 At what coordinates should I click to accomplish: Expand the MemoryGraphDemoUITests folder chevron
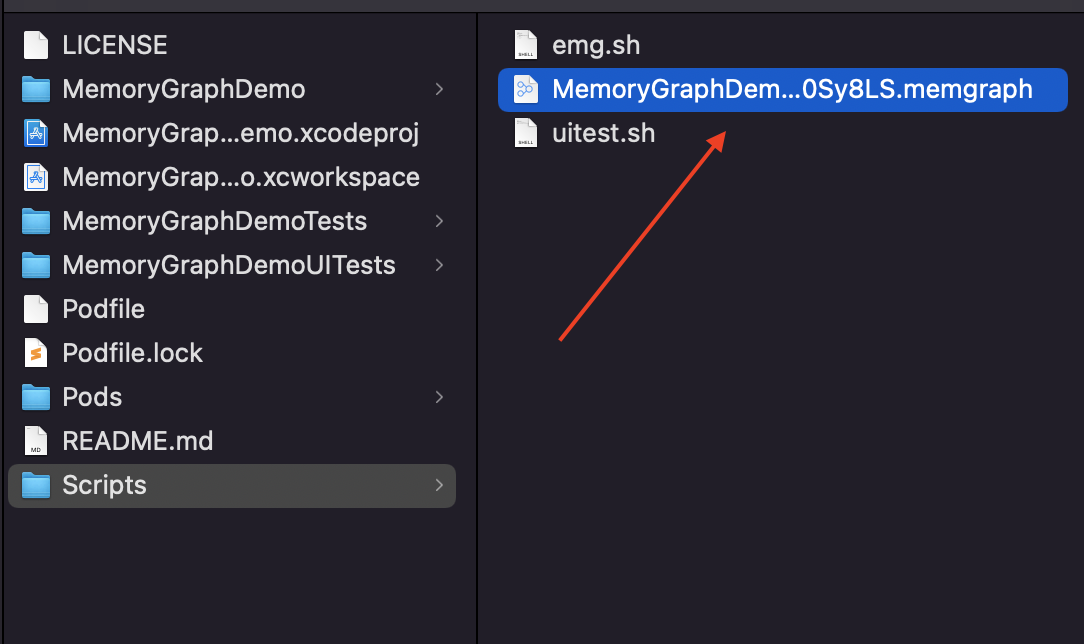[x=439, y=265]
